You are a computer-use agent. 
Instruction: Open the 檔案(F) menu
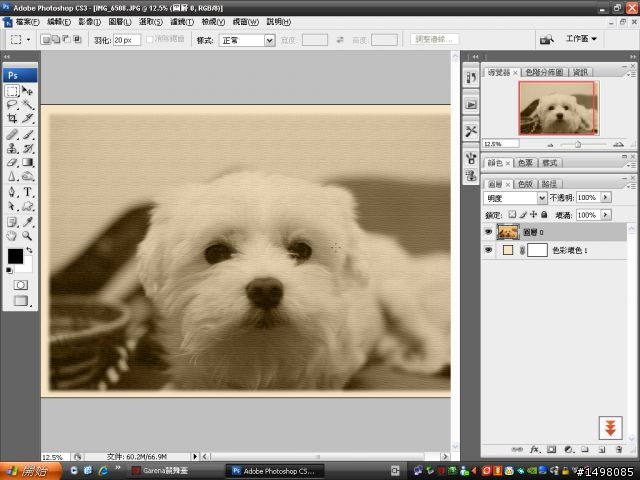[x=27, y=22]
